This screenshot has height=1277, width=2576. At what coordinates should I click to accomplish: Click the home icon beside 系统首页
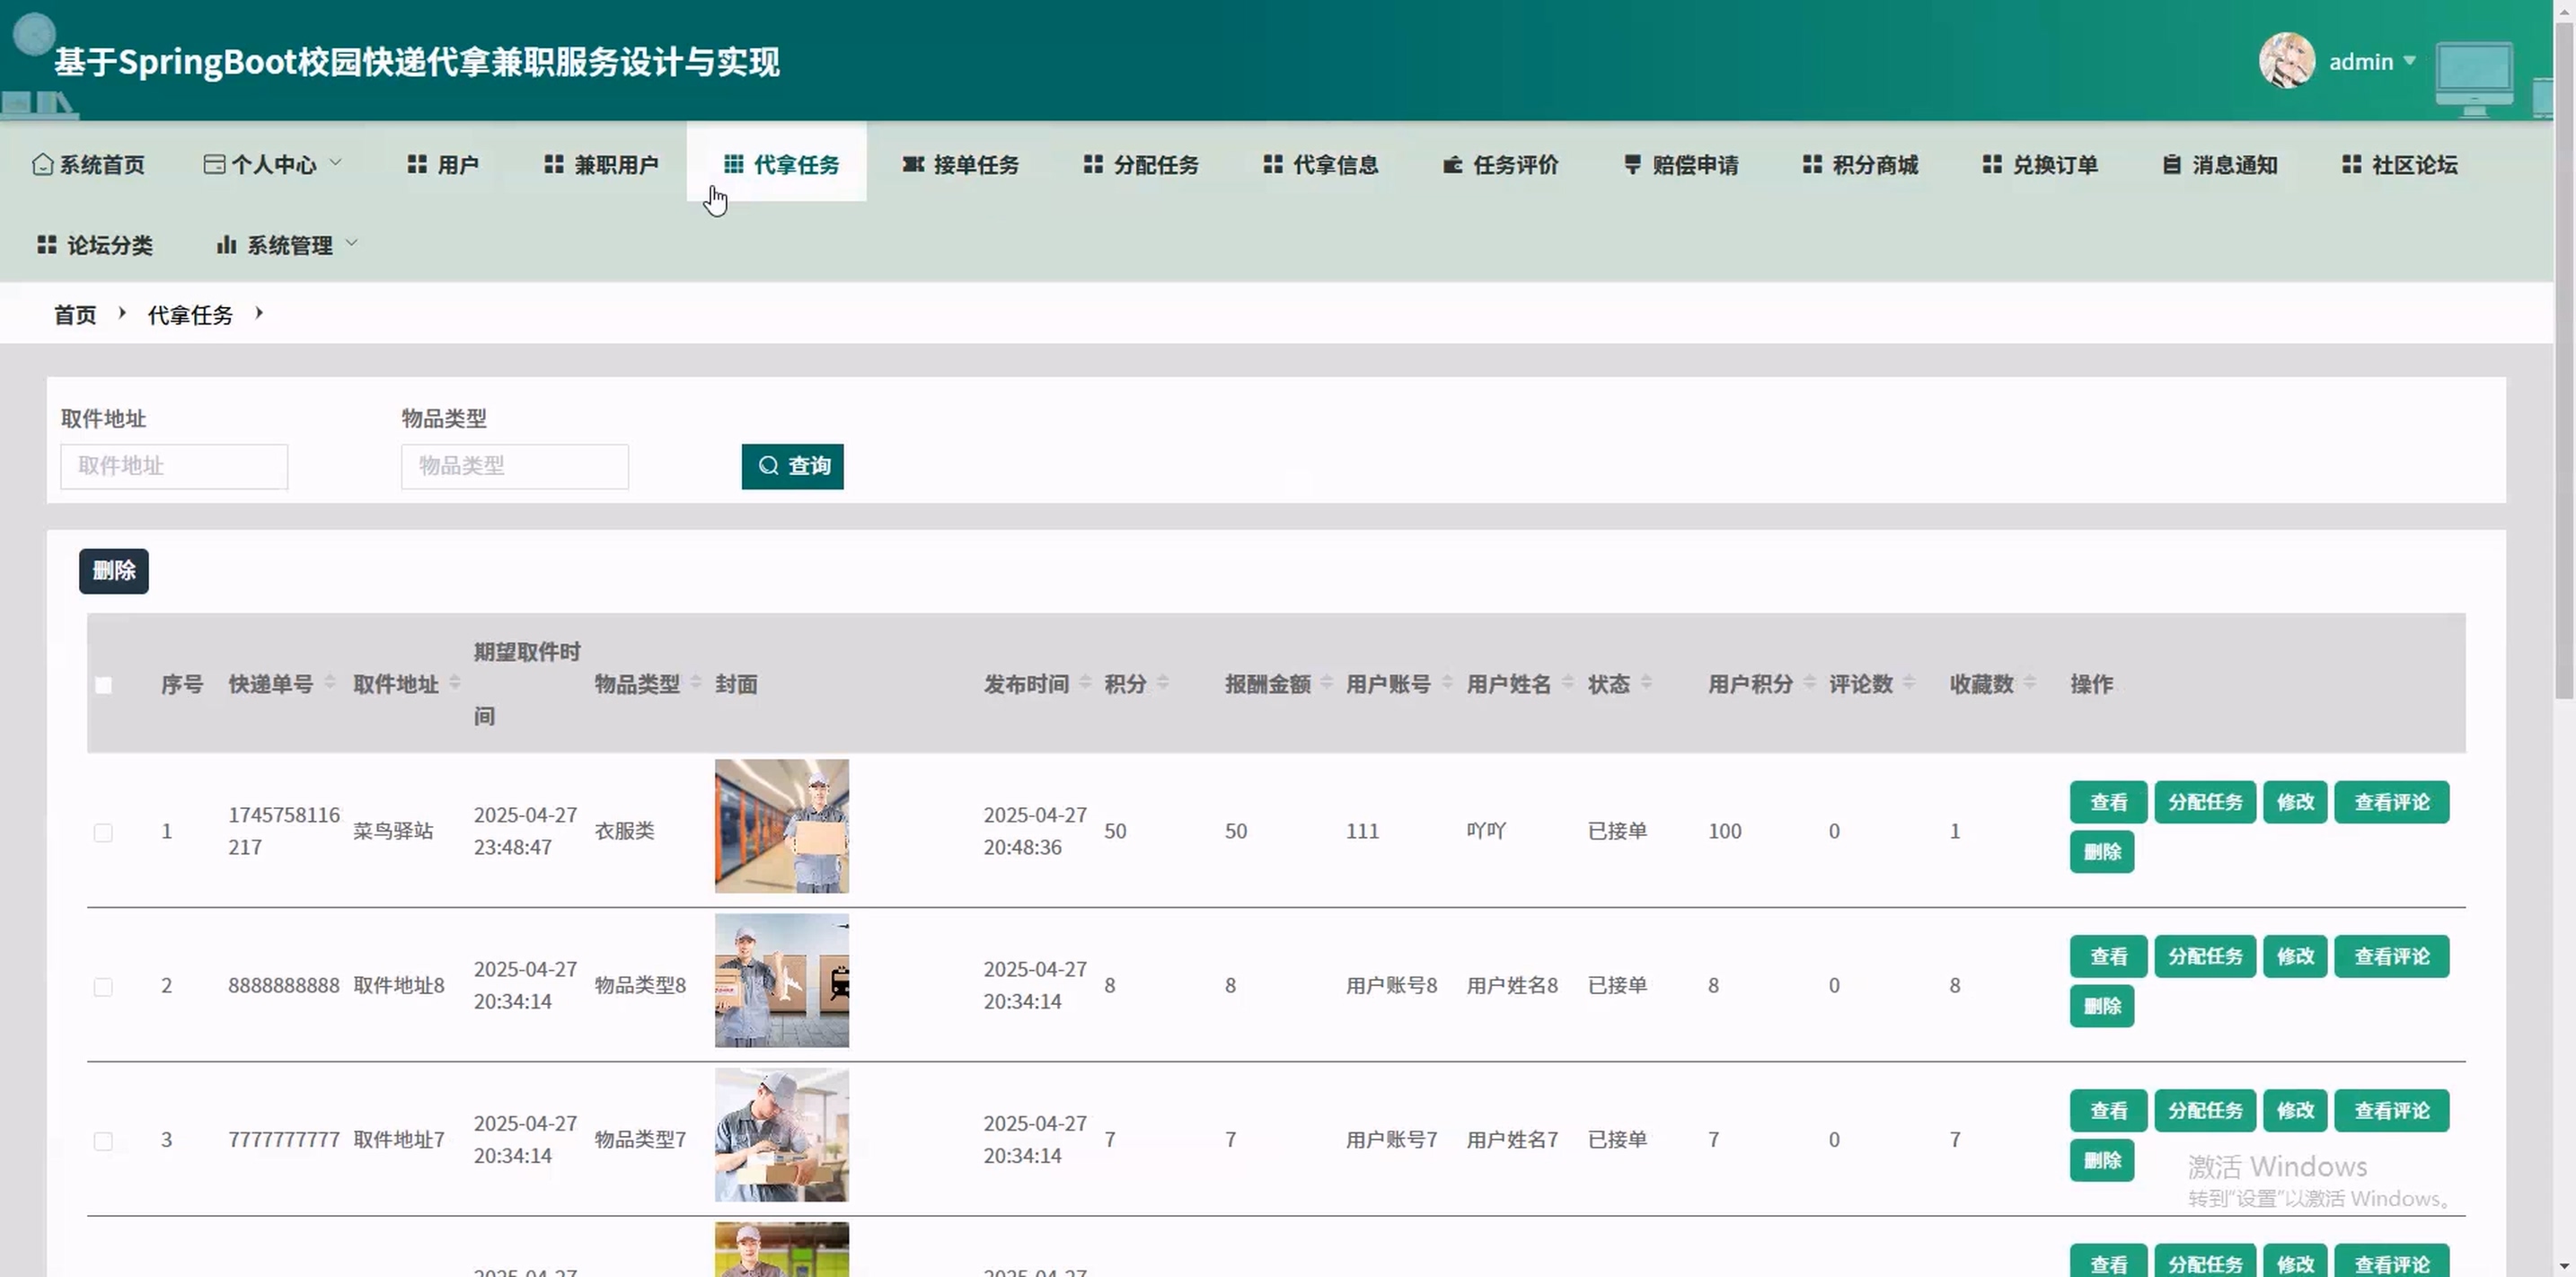pos(42,164)
